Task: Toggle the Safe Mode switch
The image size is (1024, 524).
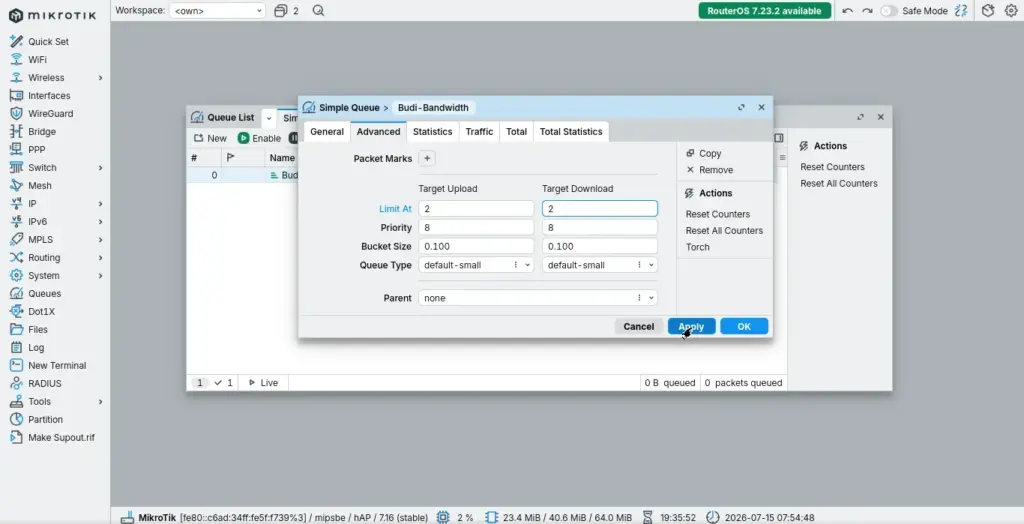Action: (888, 10)
